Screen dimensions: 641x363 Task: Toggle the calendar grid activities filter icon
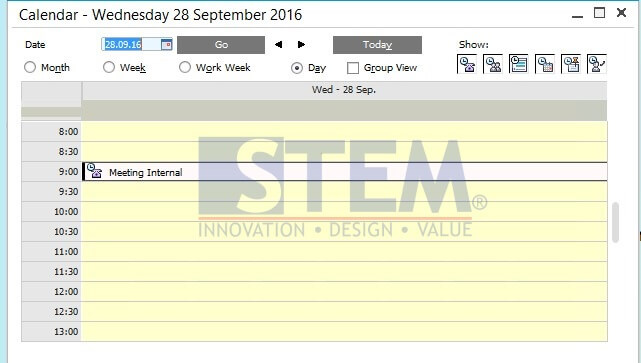[545, 64]
